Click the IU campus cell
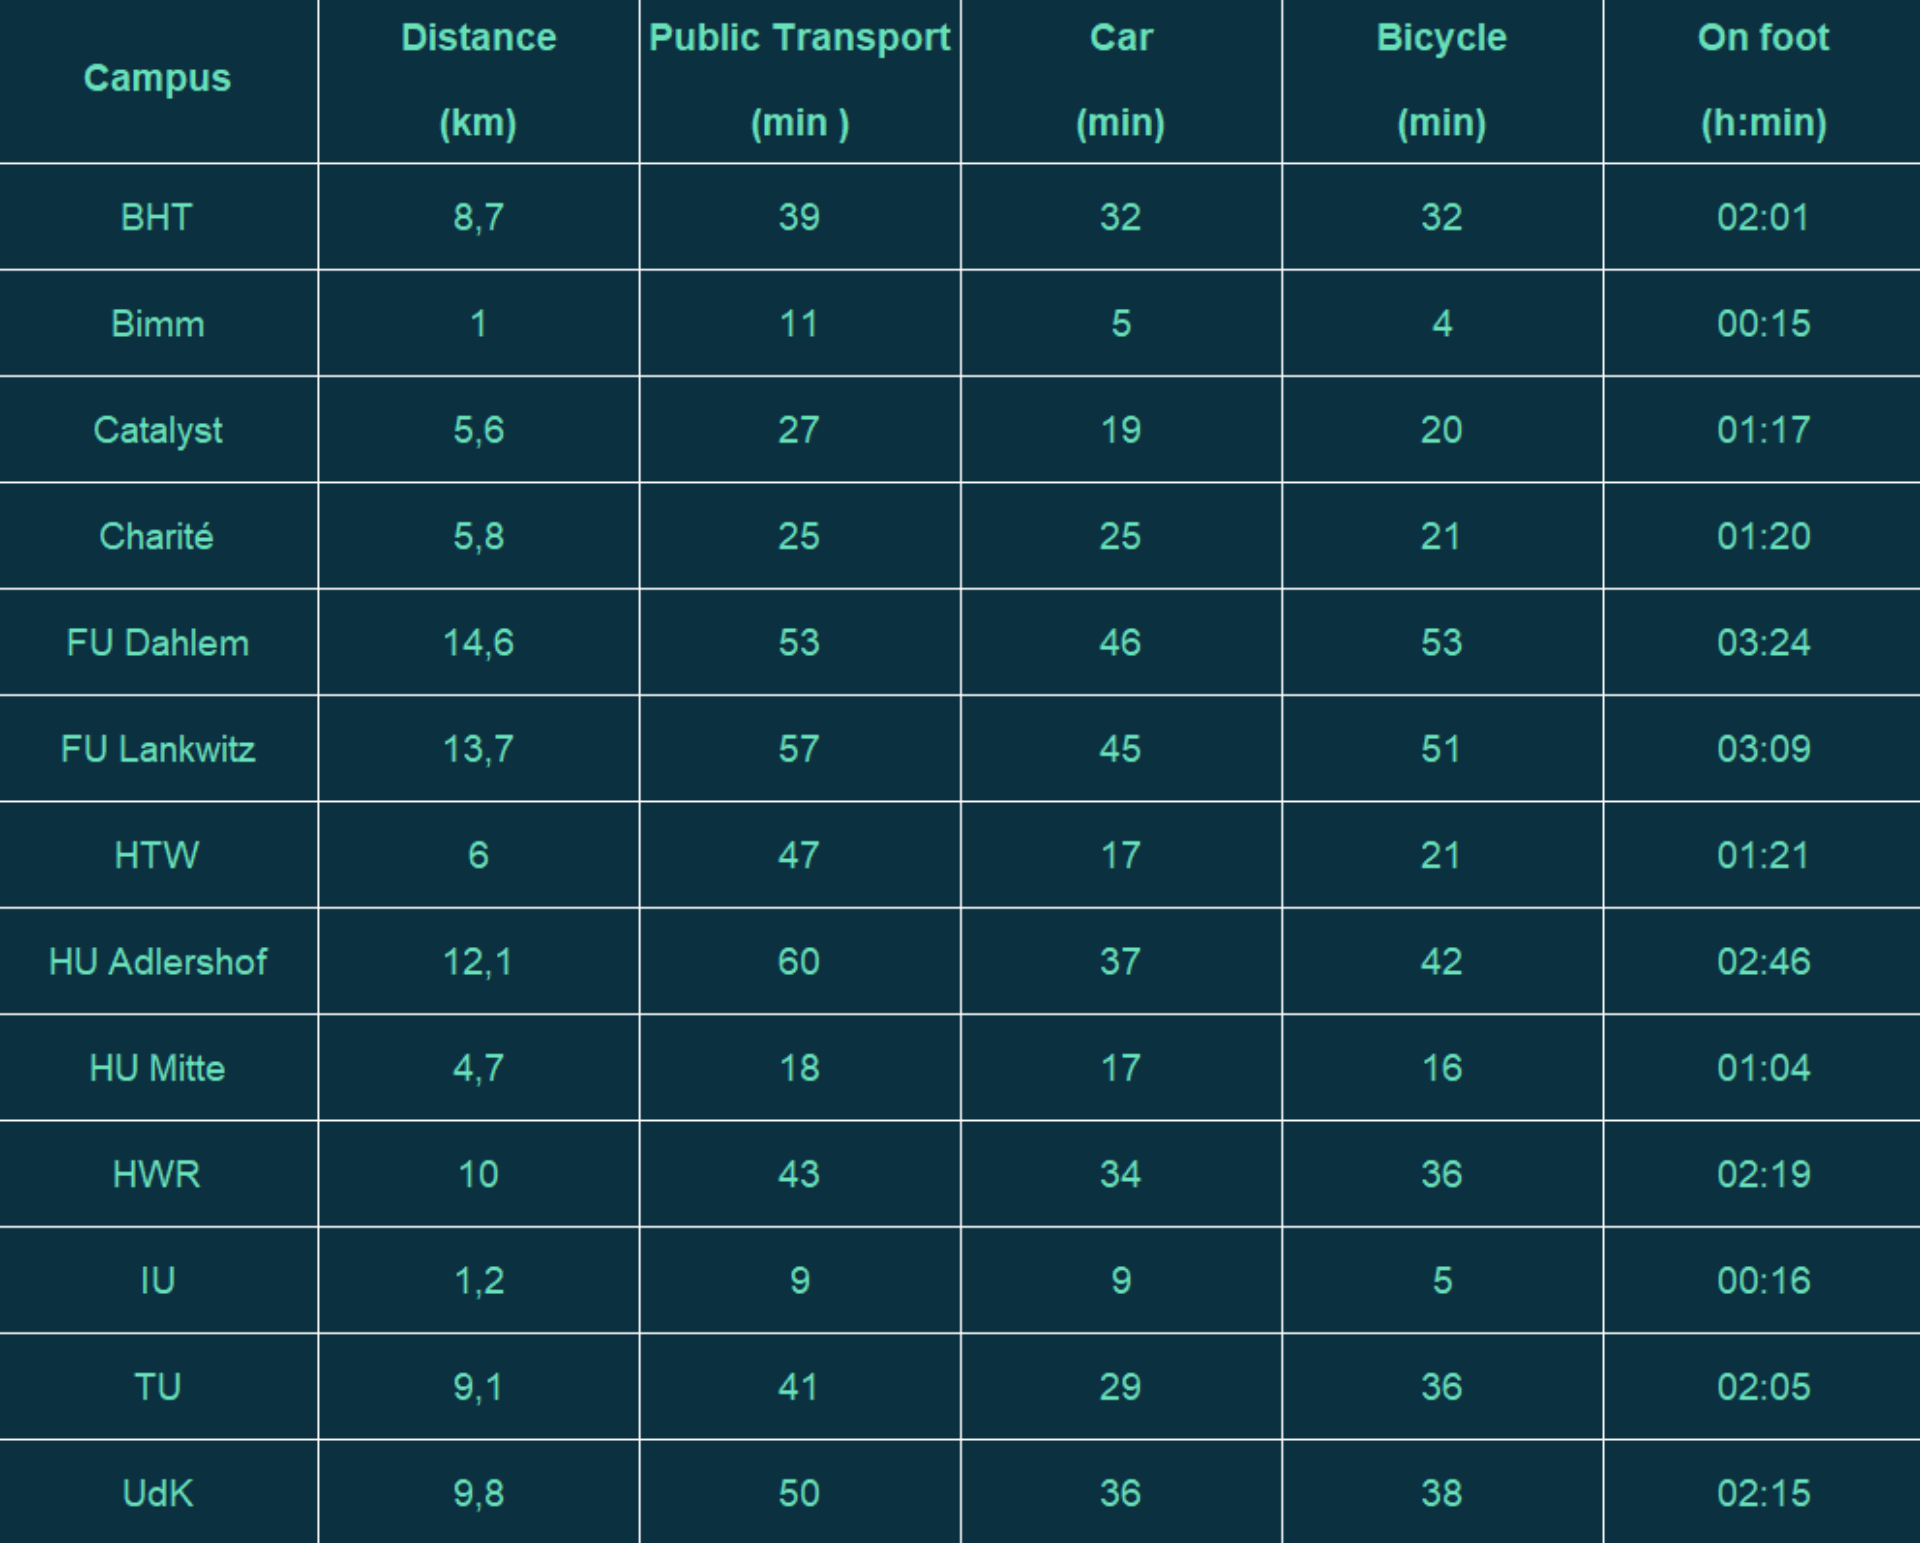1920x1543 pixels. 157,1281
